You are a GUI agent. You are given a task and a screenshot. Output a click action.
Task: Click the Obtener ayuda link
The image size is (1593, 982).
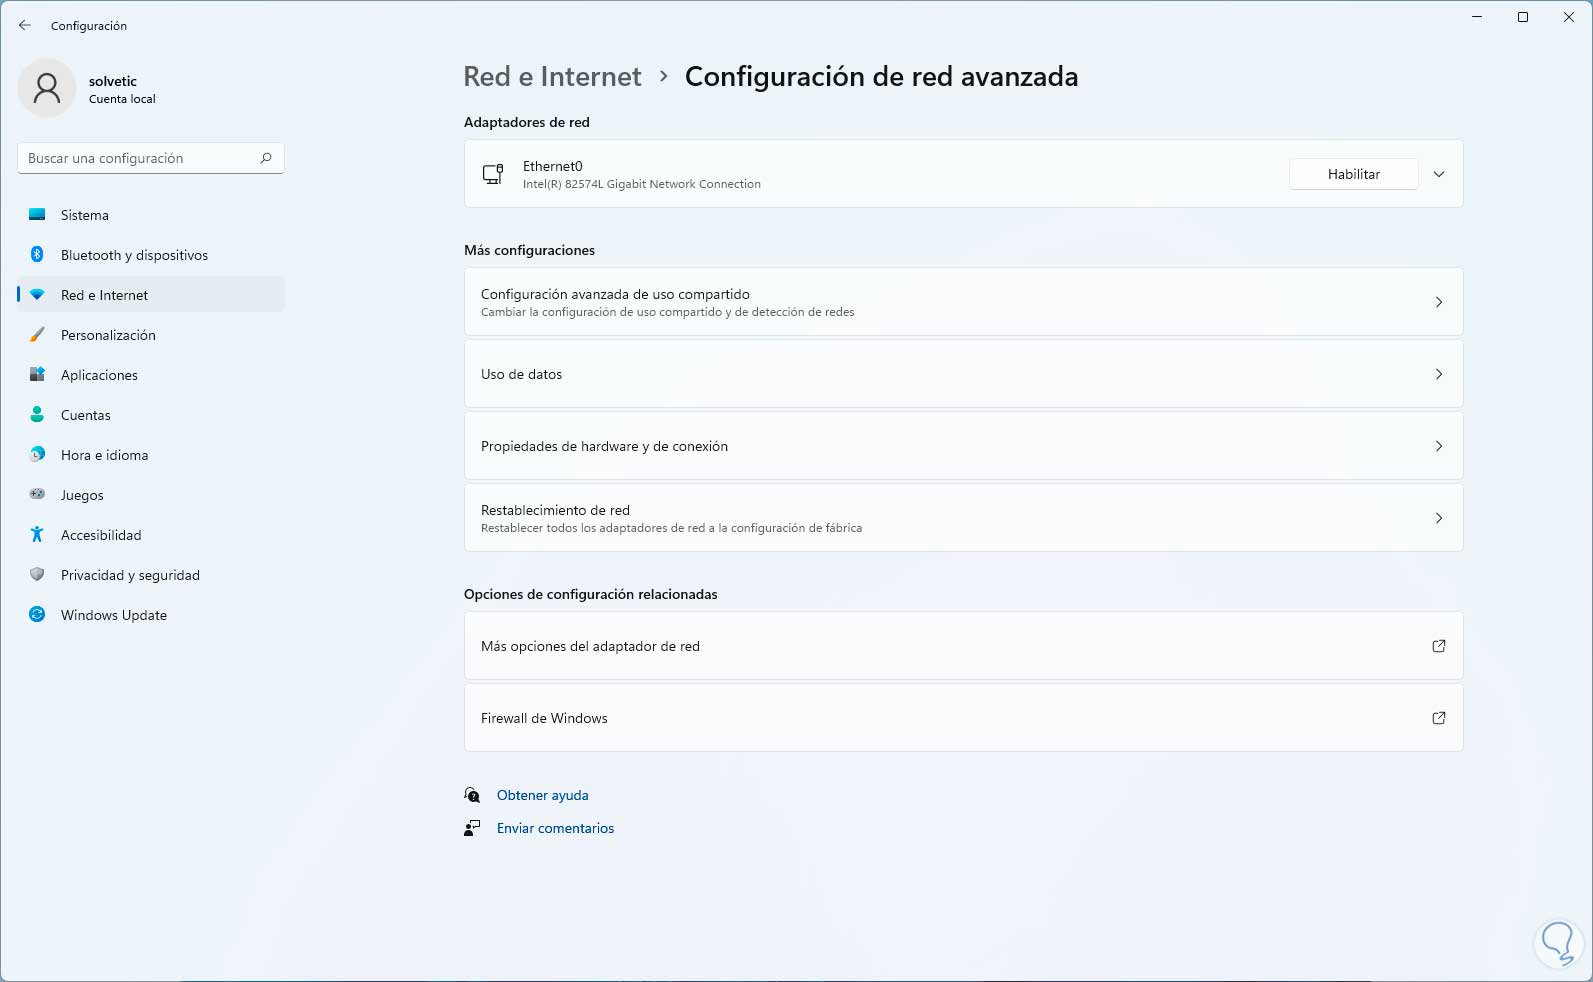pos(542,795)
